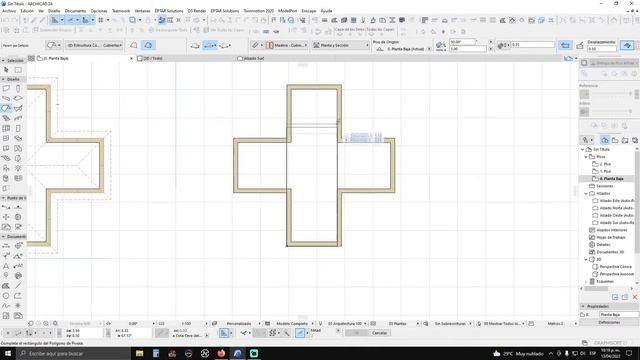
Task: Select the Stair tool in the toolbox
Action: (6, 118)
